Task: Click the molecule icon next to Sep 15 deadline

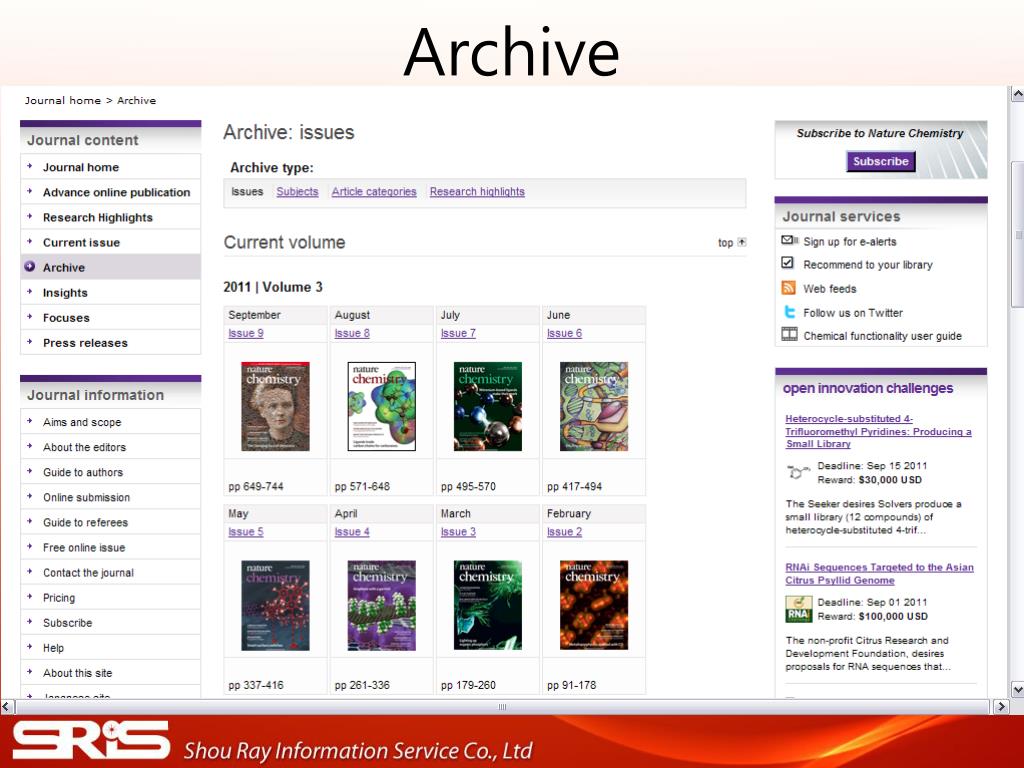Action: [x=797, y=472]
